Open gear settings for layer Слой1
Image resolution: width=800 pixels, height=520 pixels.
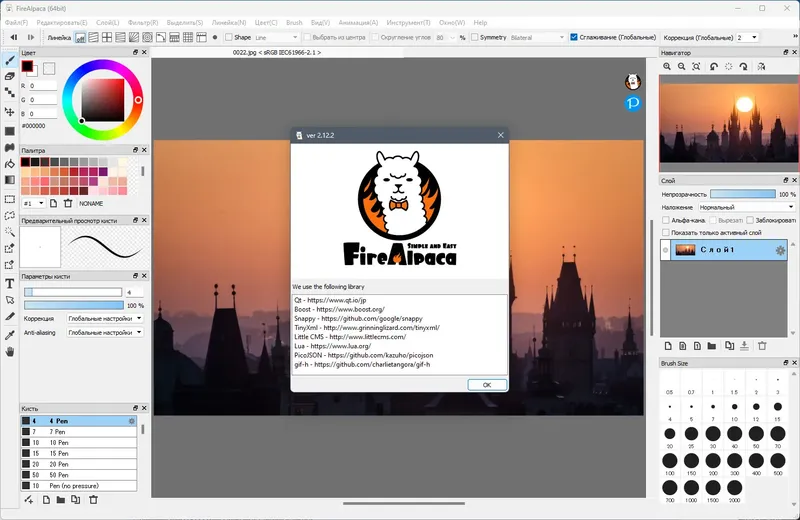[x=780, y=250]
